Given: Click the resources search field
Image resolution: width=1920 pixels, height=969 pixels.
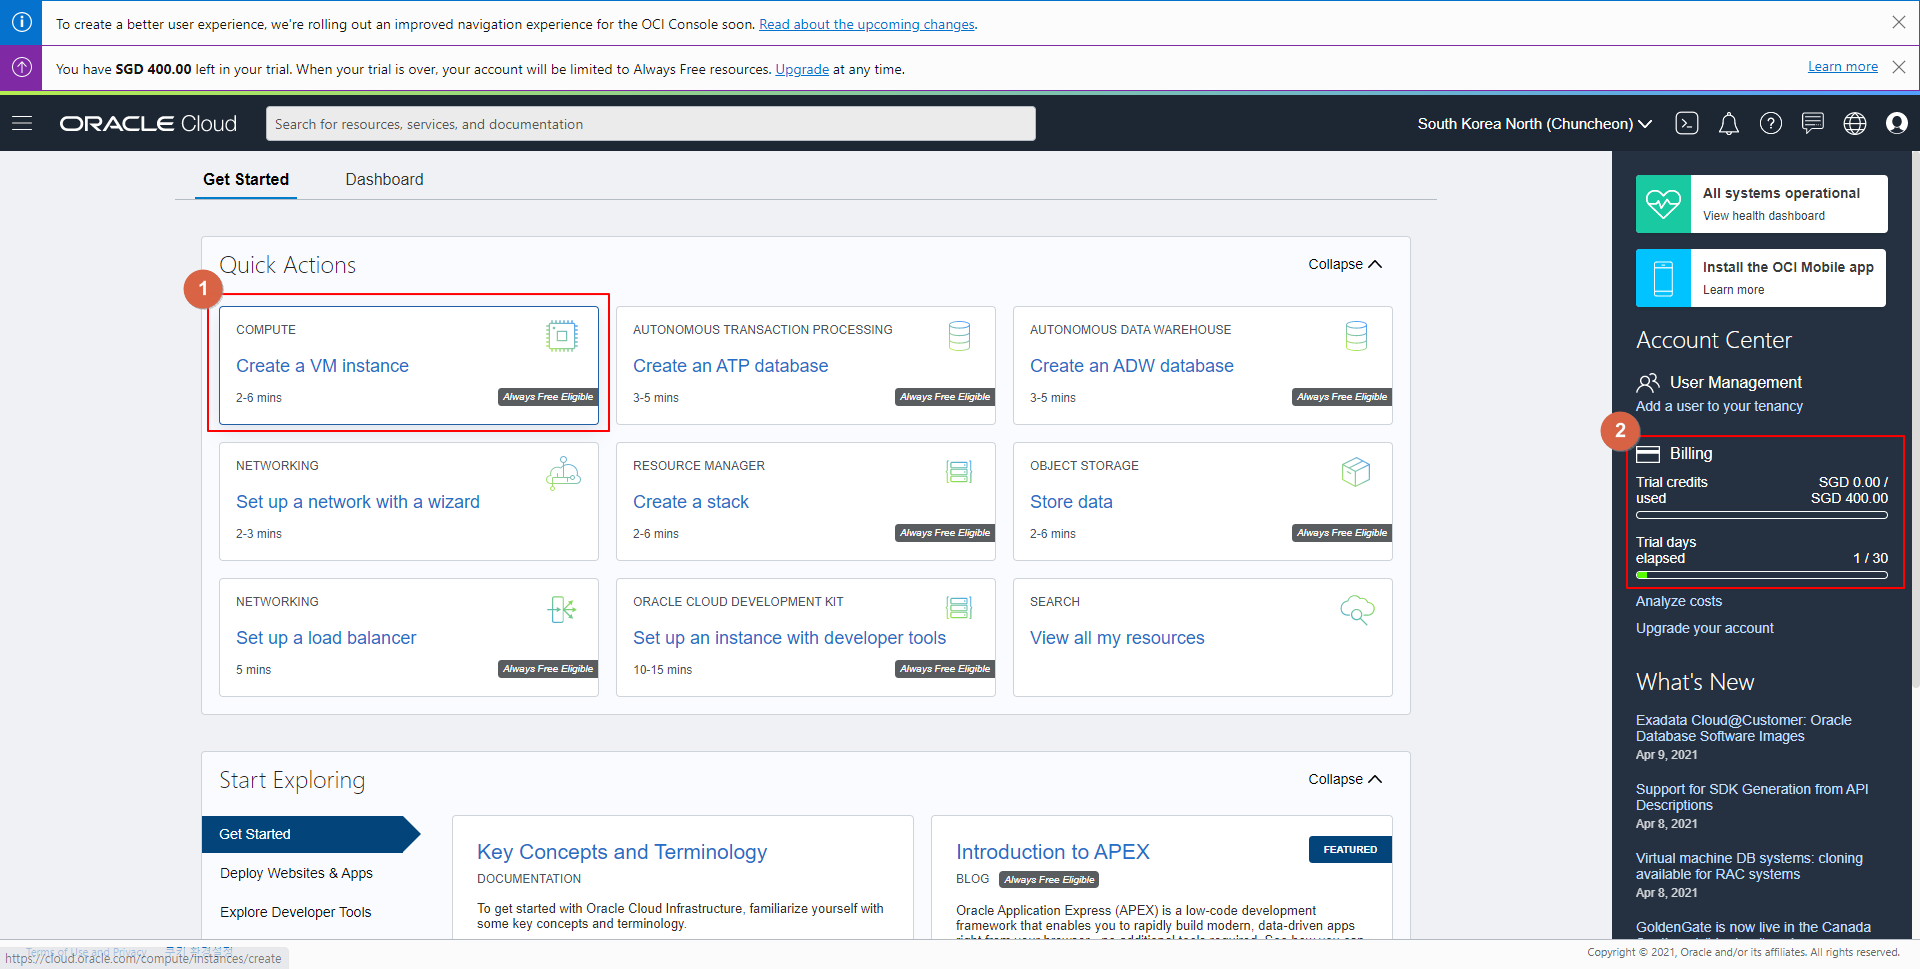Looking at the screenshot, I should pos(651,124).
